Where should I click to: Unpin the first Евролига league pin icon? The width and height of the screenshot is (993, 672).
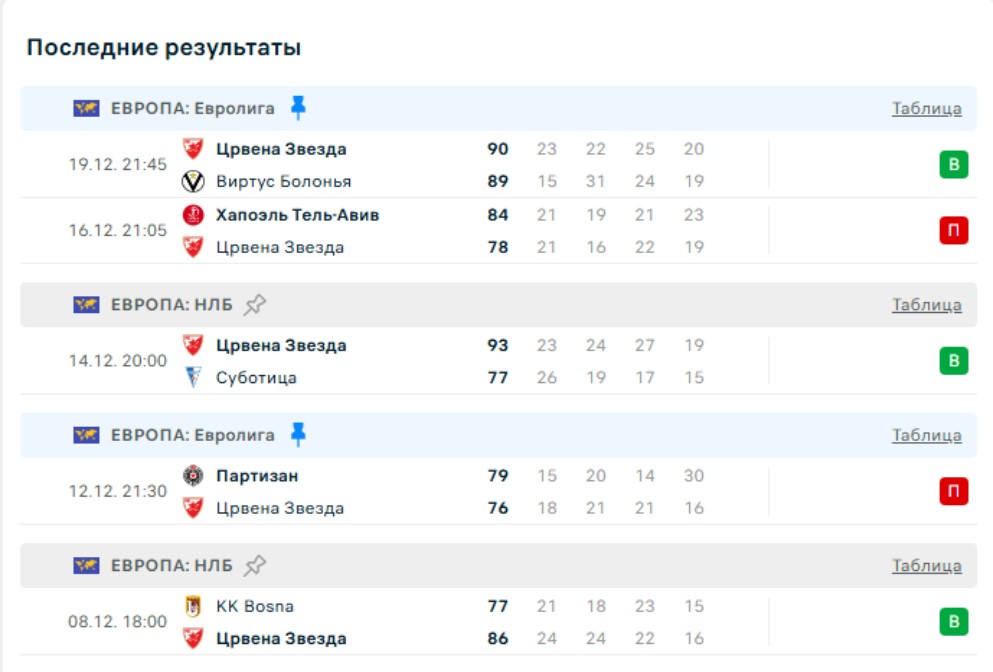coord(297,108)
